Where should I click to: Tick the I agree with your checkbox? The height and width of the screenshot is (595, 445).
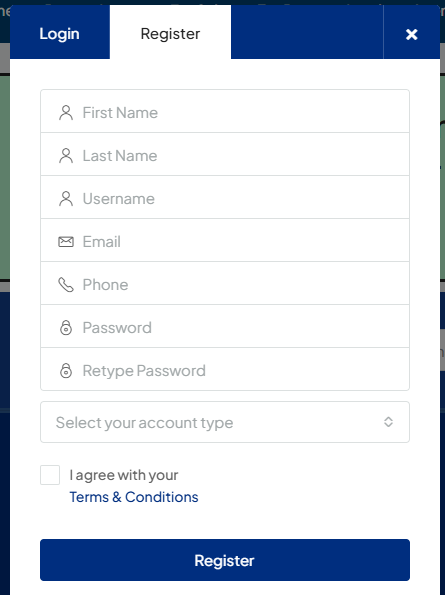click(x=50, y=475)
